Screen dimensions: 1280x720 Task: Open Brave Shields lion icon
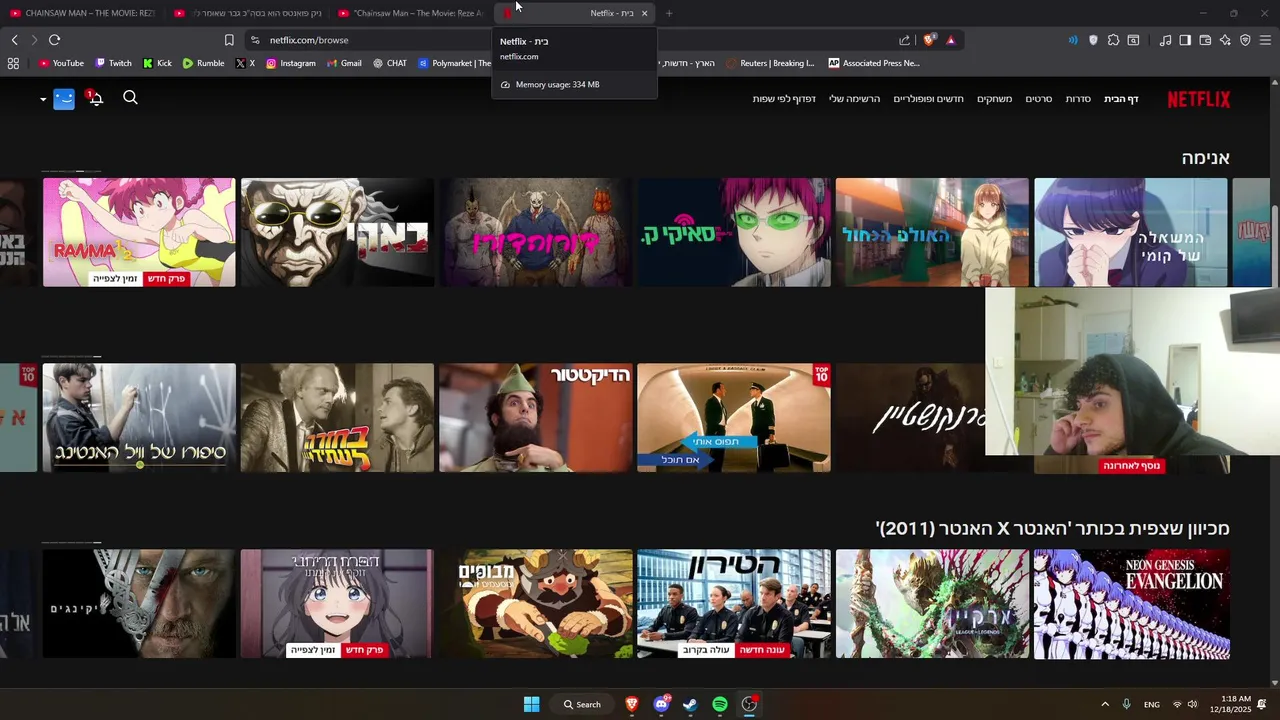coord(929,40)
